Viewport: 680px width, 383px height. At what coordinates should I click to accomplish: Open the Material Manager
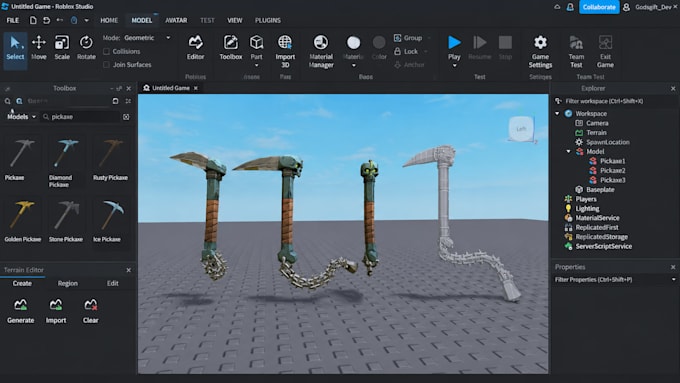[x=321, y=51]
